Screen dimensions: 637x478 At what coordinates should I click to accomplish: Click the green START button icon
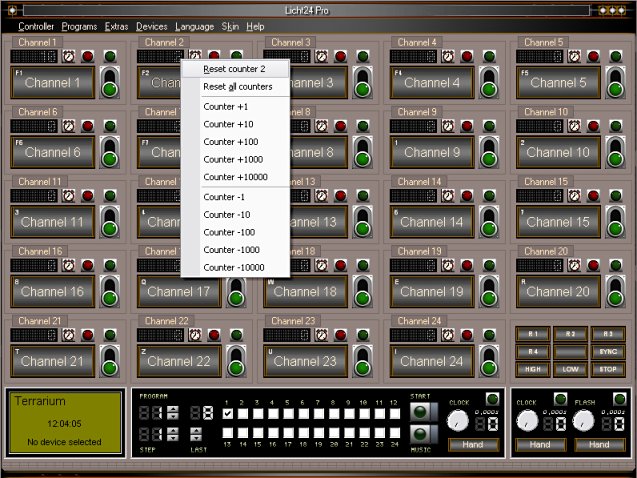420,411
